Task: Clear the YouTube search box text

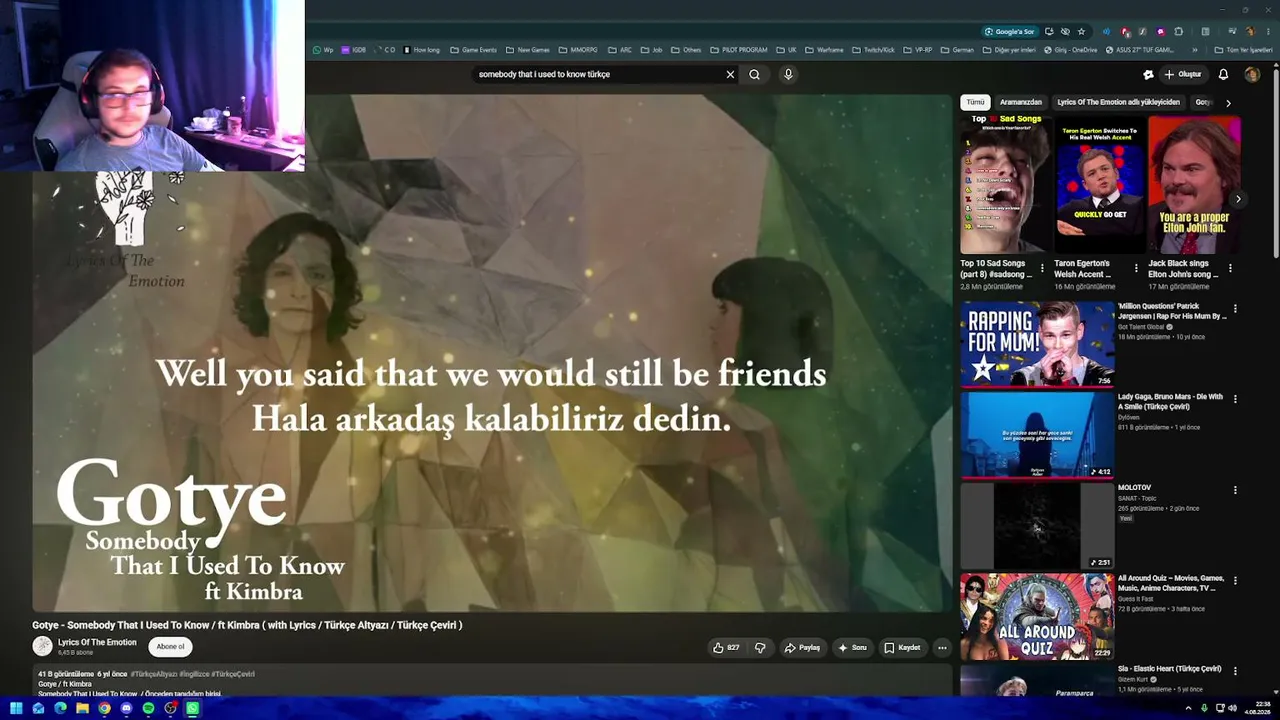Action: click(730, 74)
